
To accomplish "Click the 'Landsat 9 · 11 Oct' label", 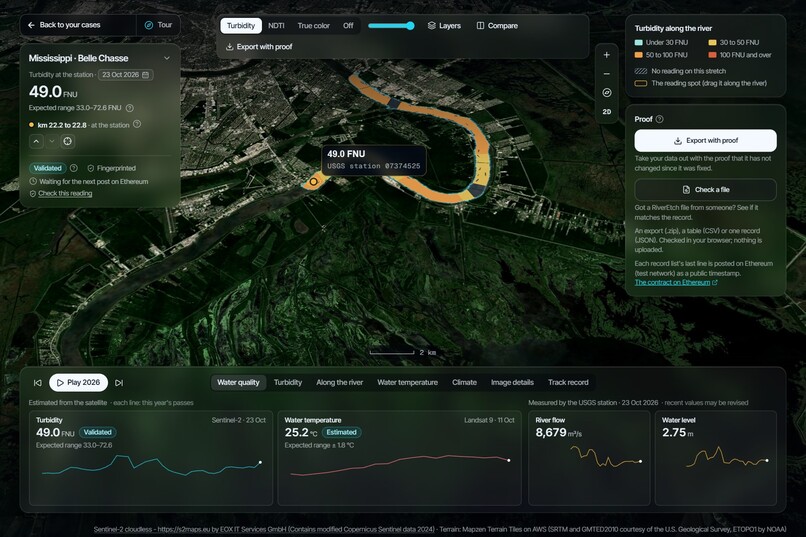I will [x=489, y=420].
